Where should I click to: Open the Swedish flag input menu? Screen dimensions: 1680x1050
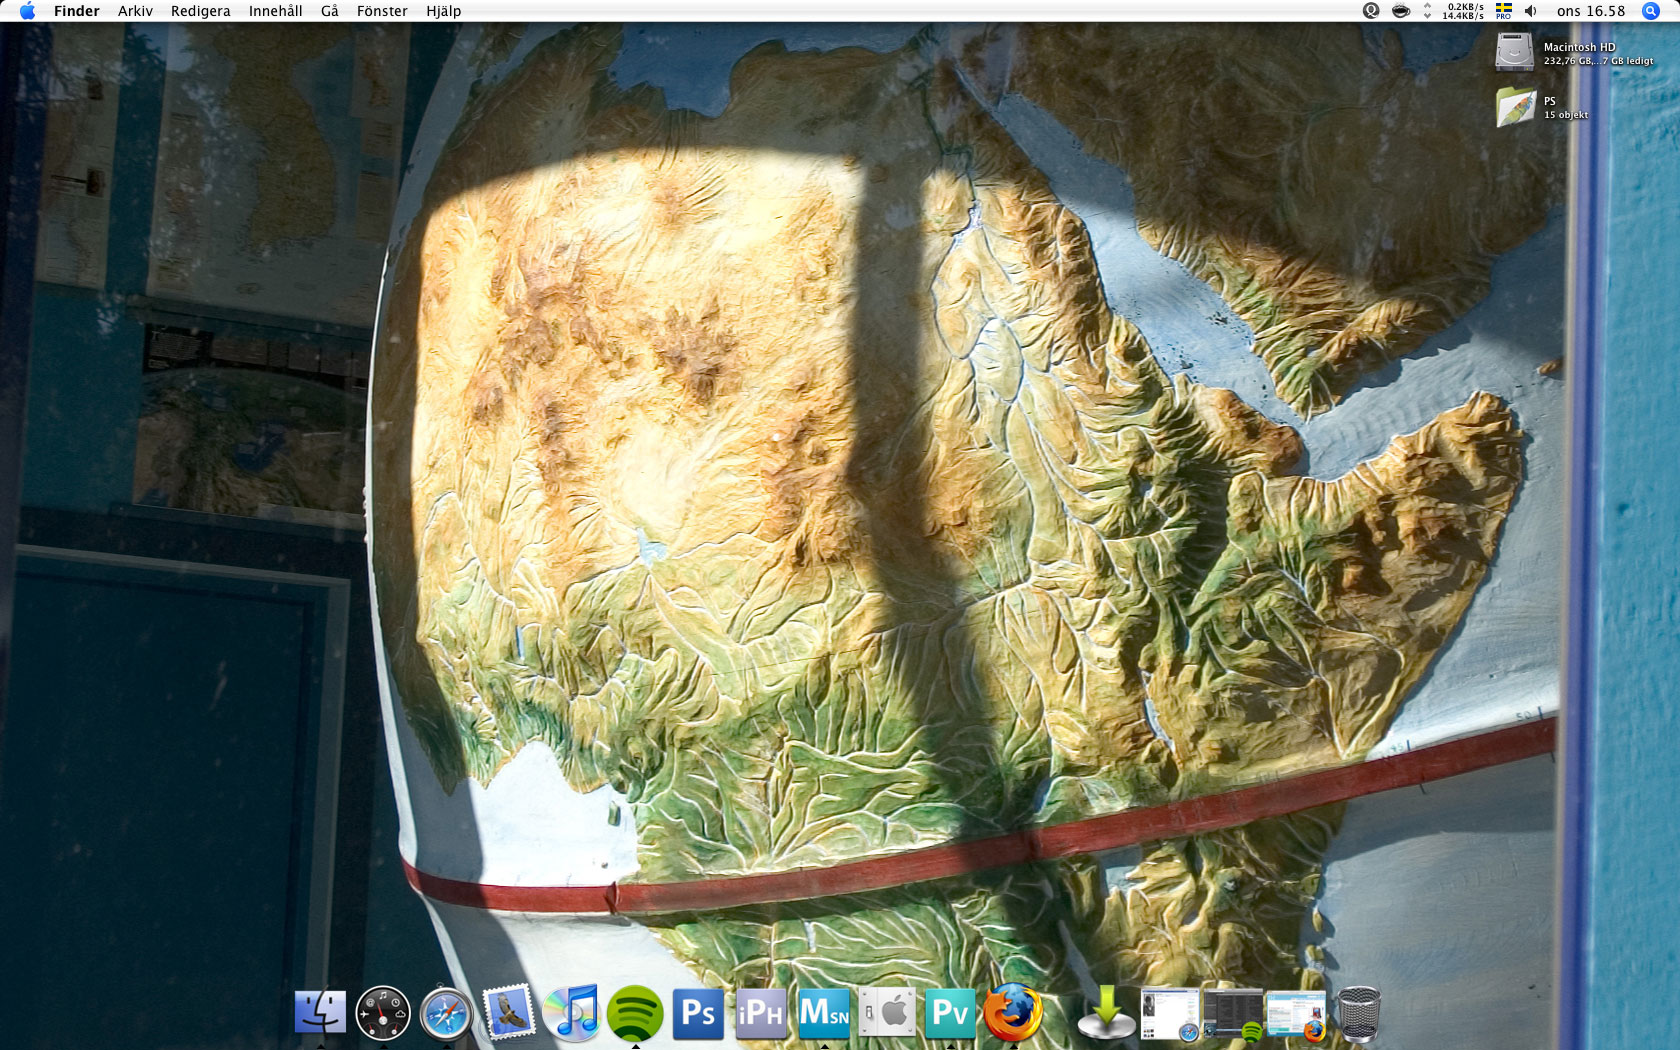coord(1503,11)
